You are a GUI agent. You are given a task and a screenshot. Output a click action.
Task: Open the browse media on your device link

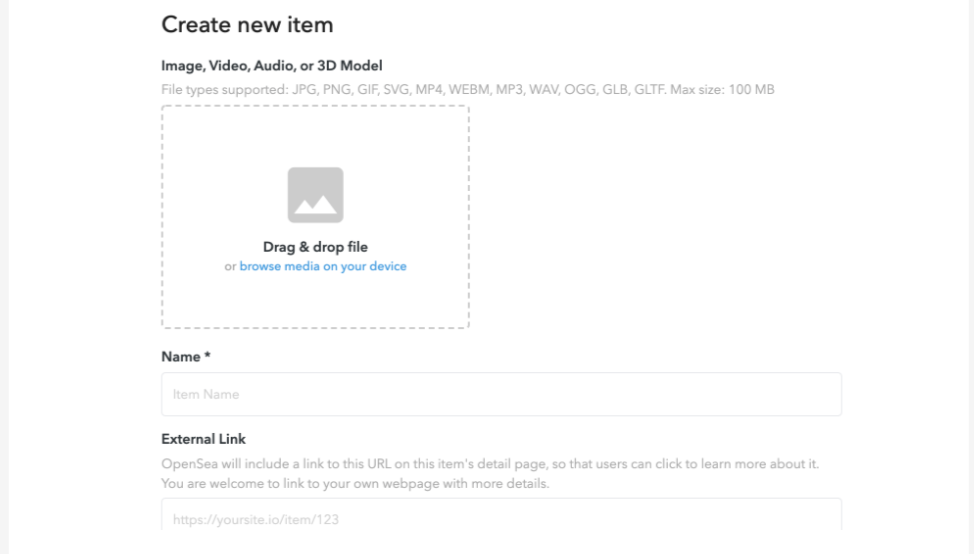click(x=323, y=266)
